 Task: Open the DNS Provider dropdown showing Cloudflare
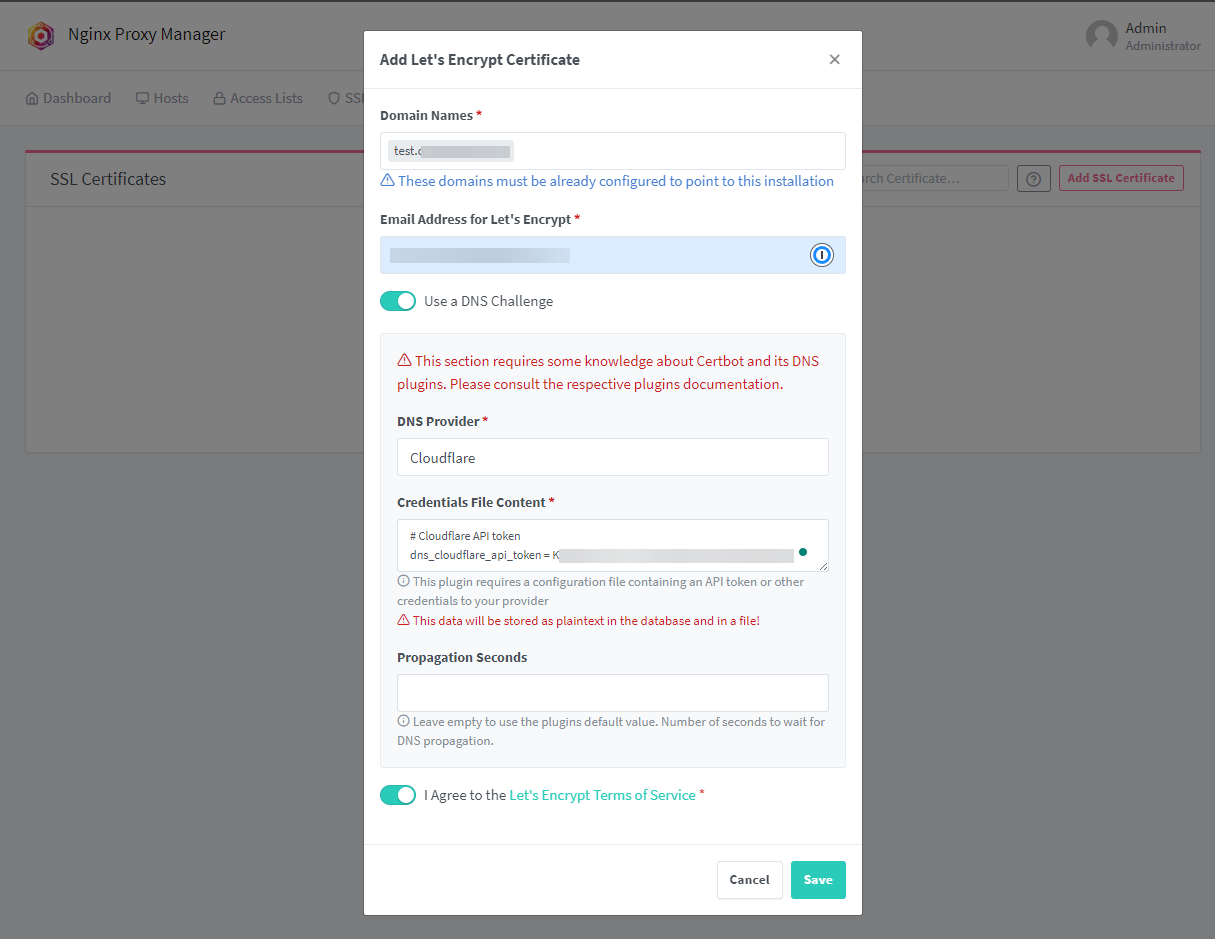(612, 457)
